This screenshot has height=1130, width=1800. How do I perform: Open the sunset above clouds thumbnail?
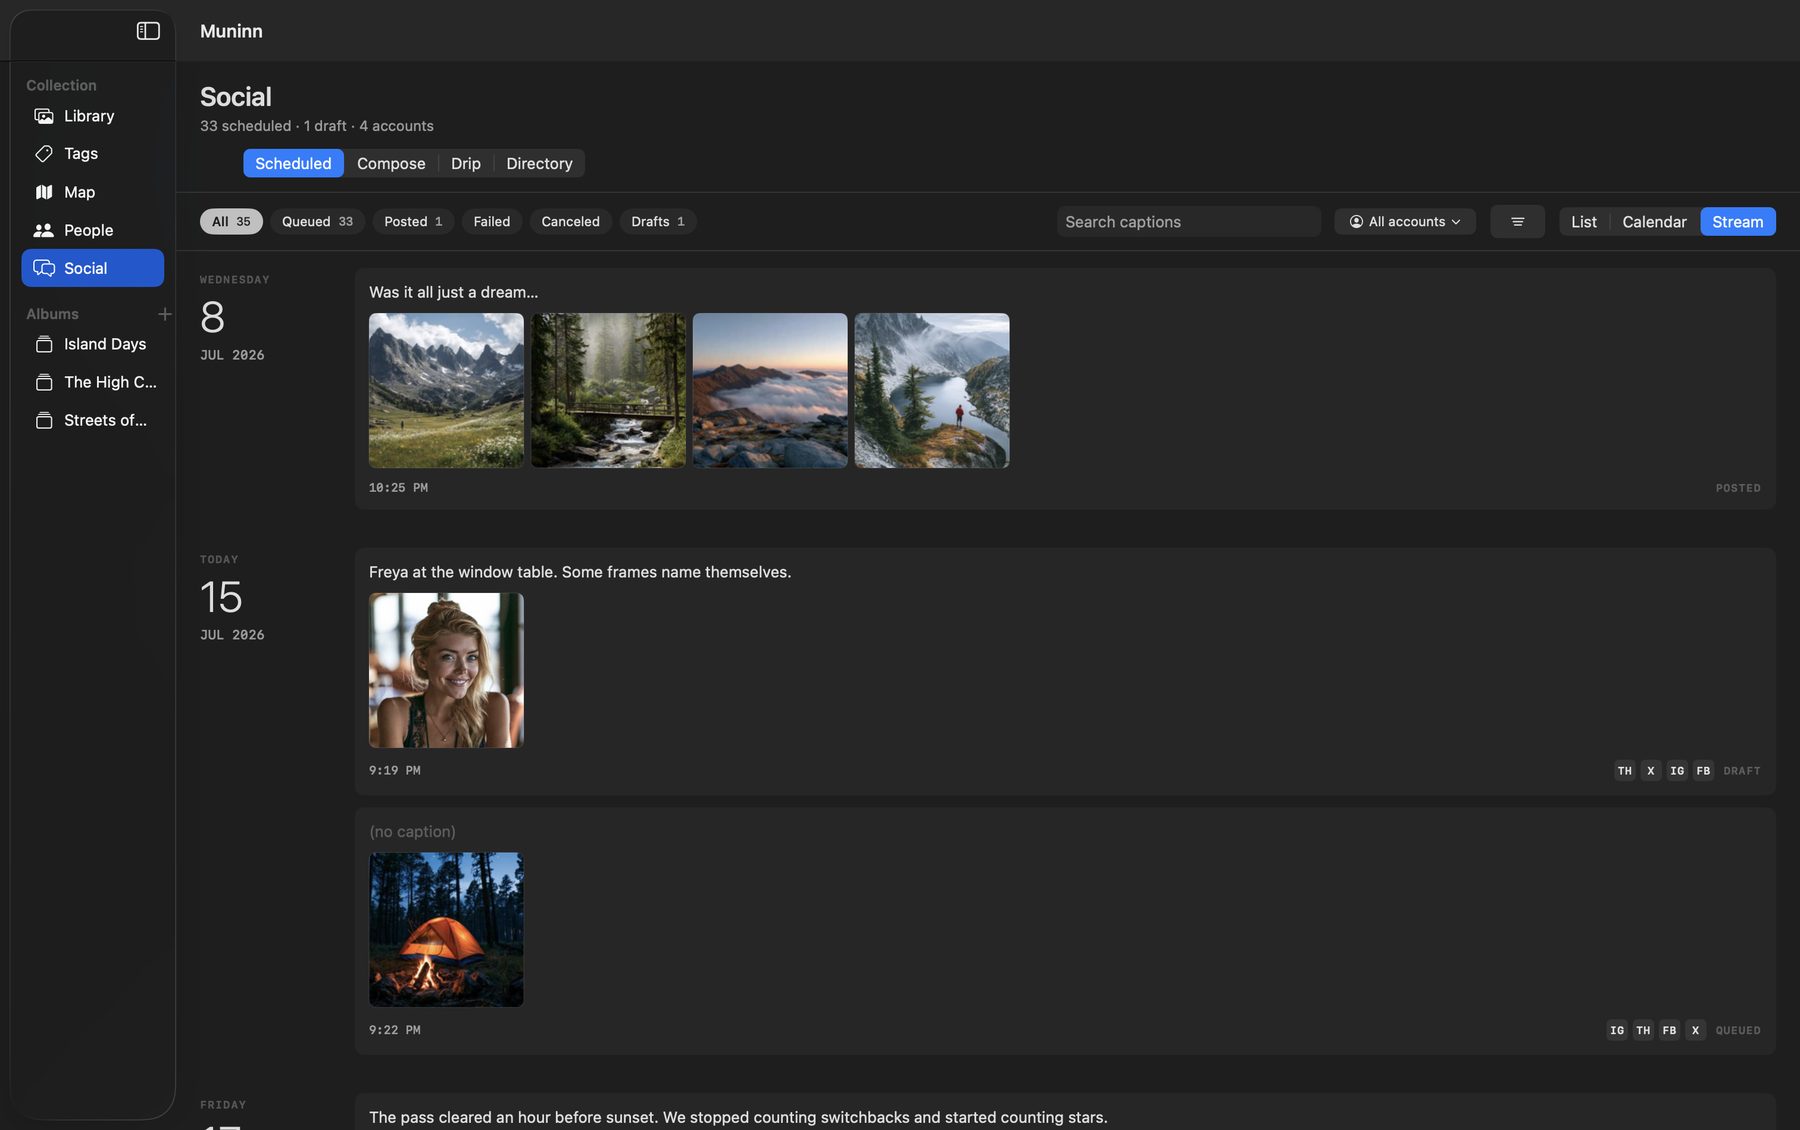770,390
